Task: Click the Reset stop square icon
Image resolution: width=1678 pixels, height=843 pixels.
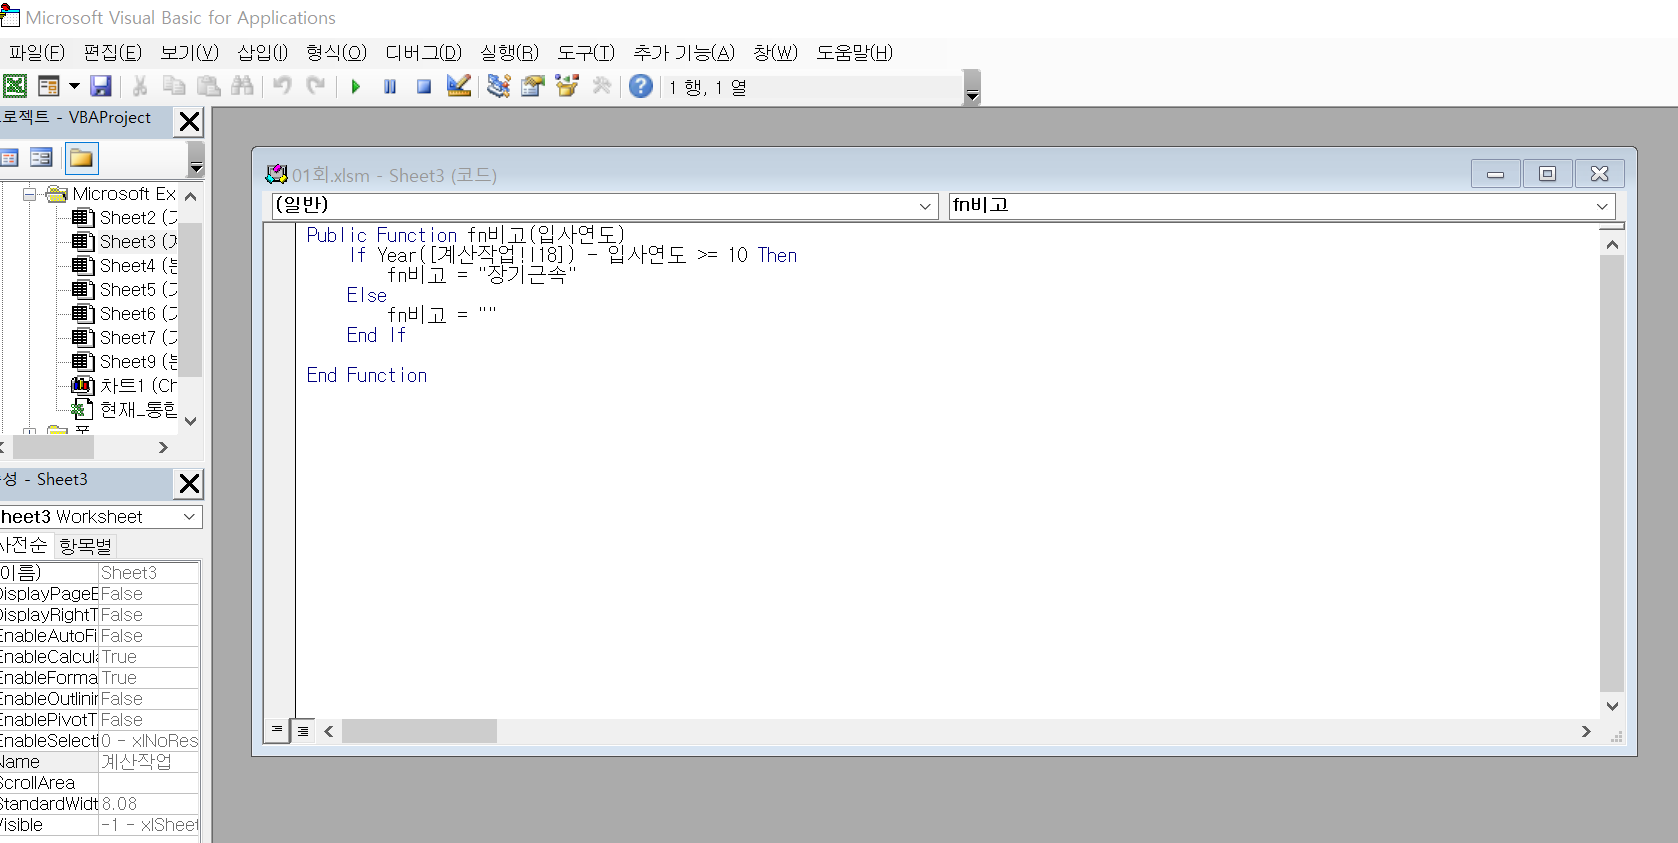Action: pyautogui.click(x=424, y=87)
